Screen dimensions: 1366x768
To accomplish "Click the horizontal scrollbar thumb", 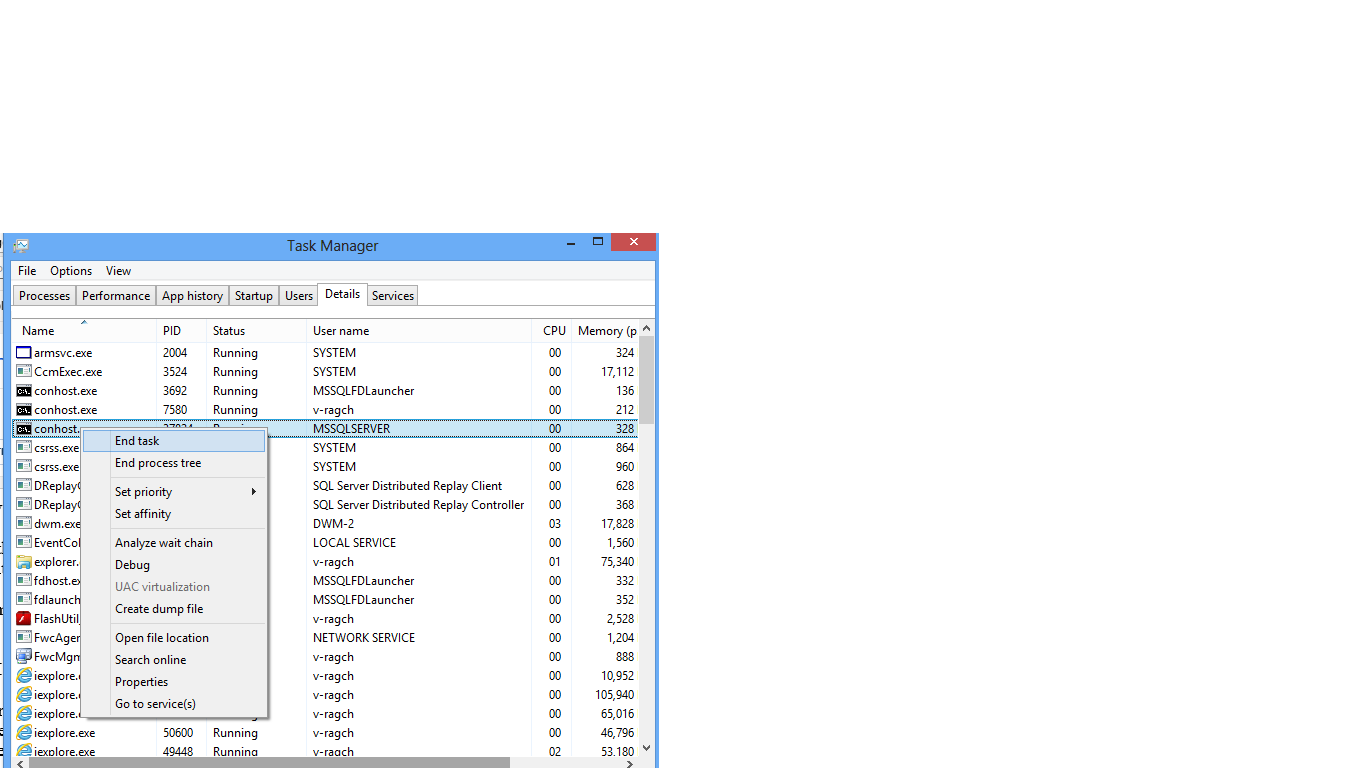I will [x=269, y=763].
